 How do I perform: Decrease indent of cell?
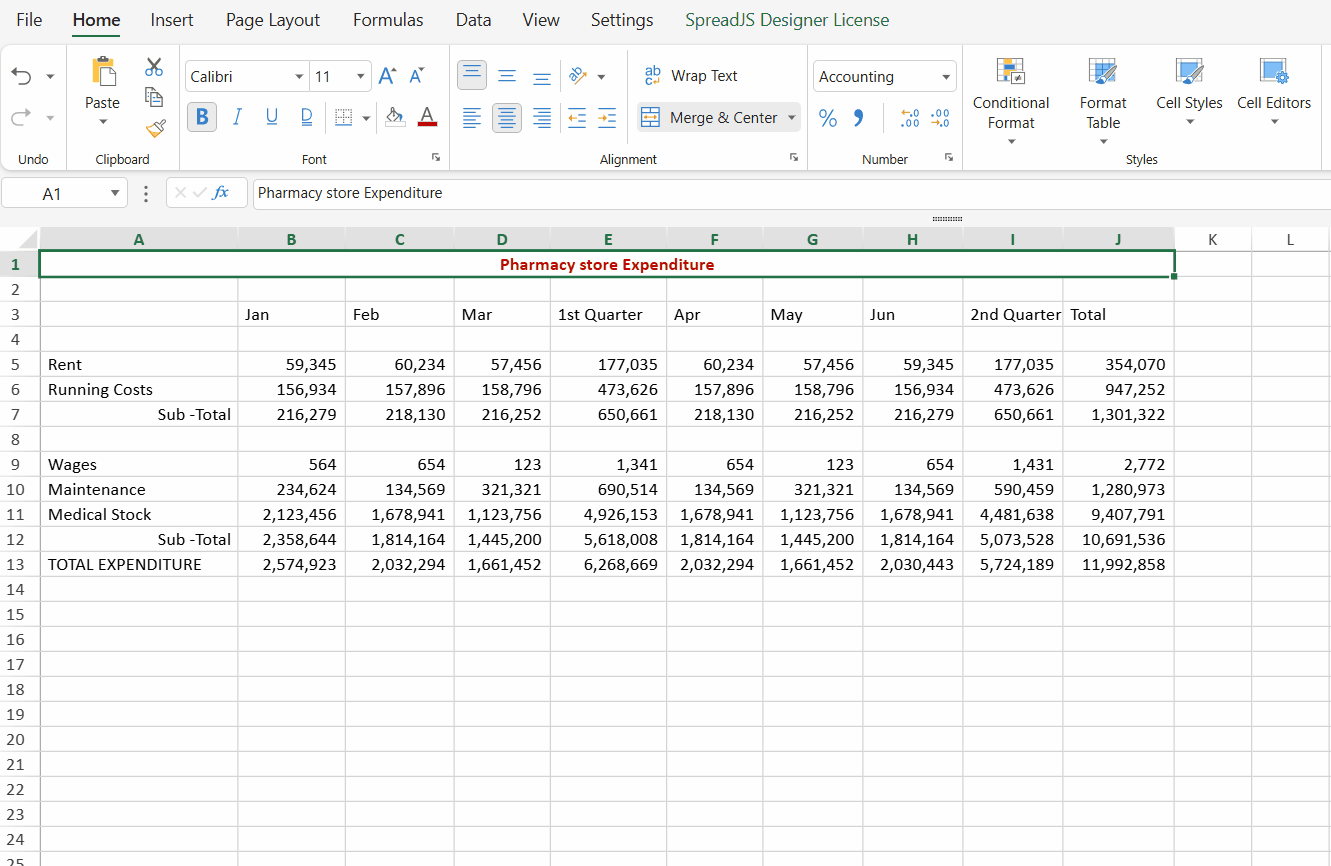click(x=577, y=118)
